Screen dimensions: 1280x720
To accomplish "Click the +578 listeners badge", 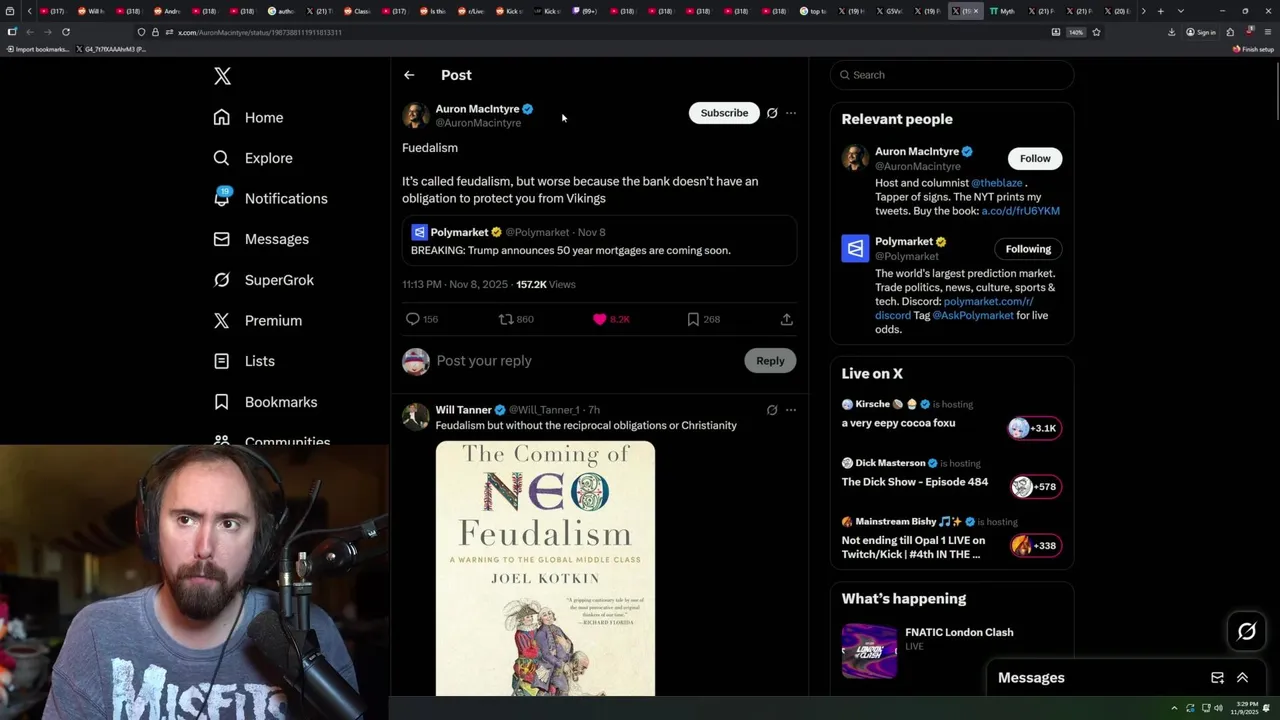I will coord(1034,487).
